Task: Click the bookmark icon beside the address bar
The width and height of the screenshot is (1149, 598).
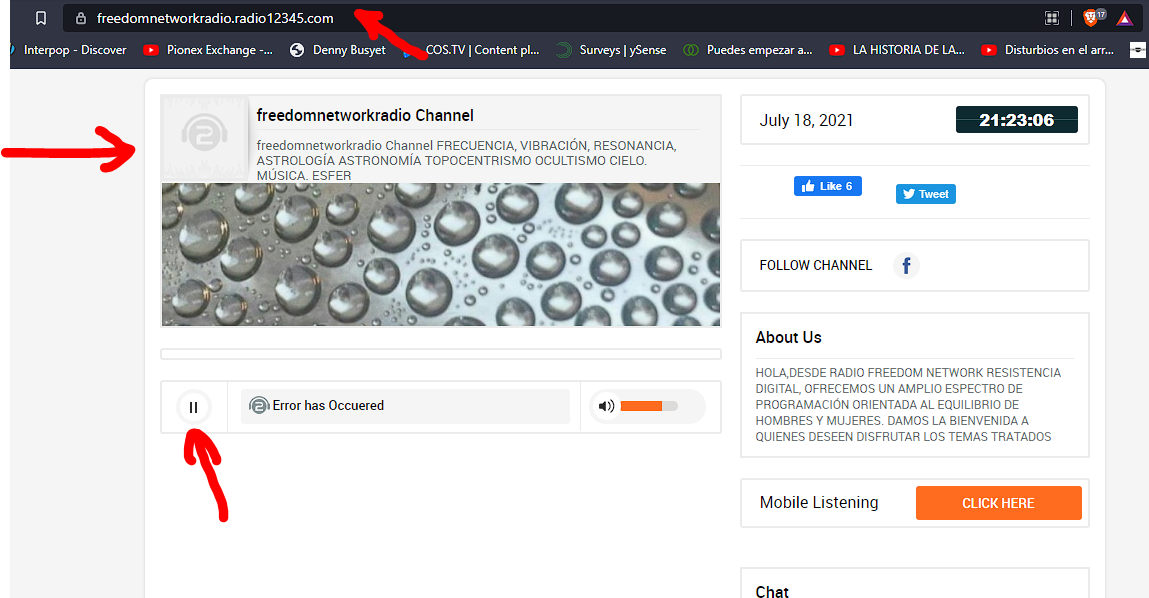Action: [x=41, y=18]
